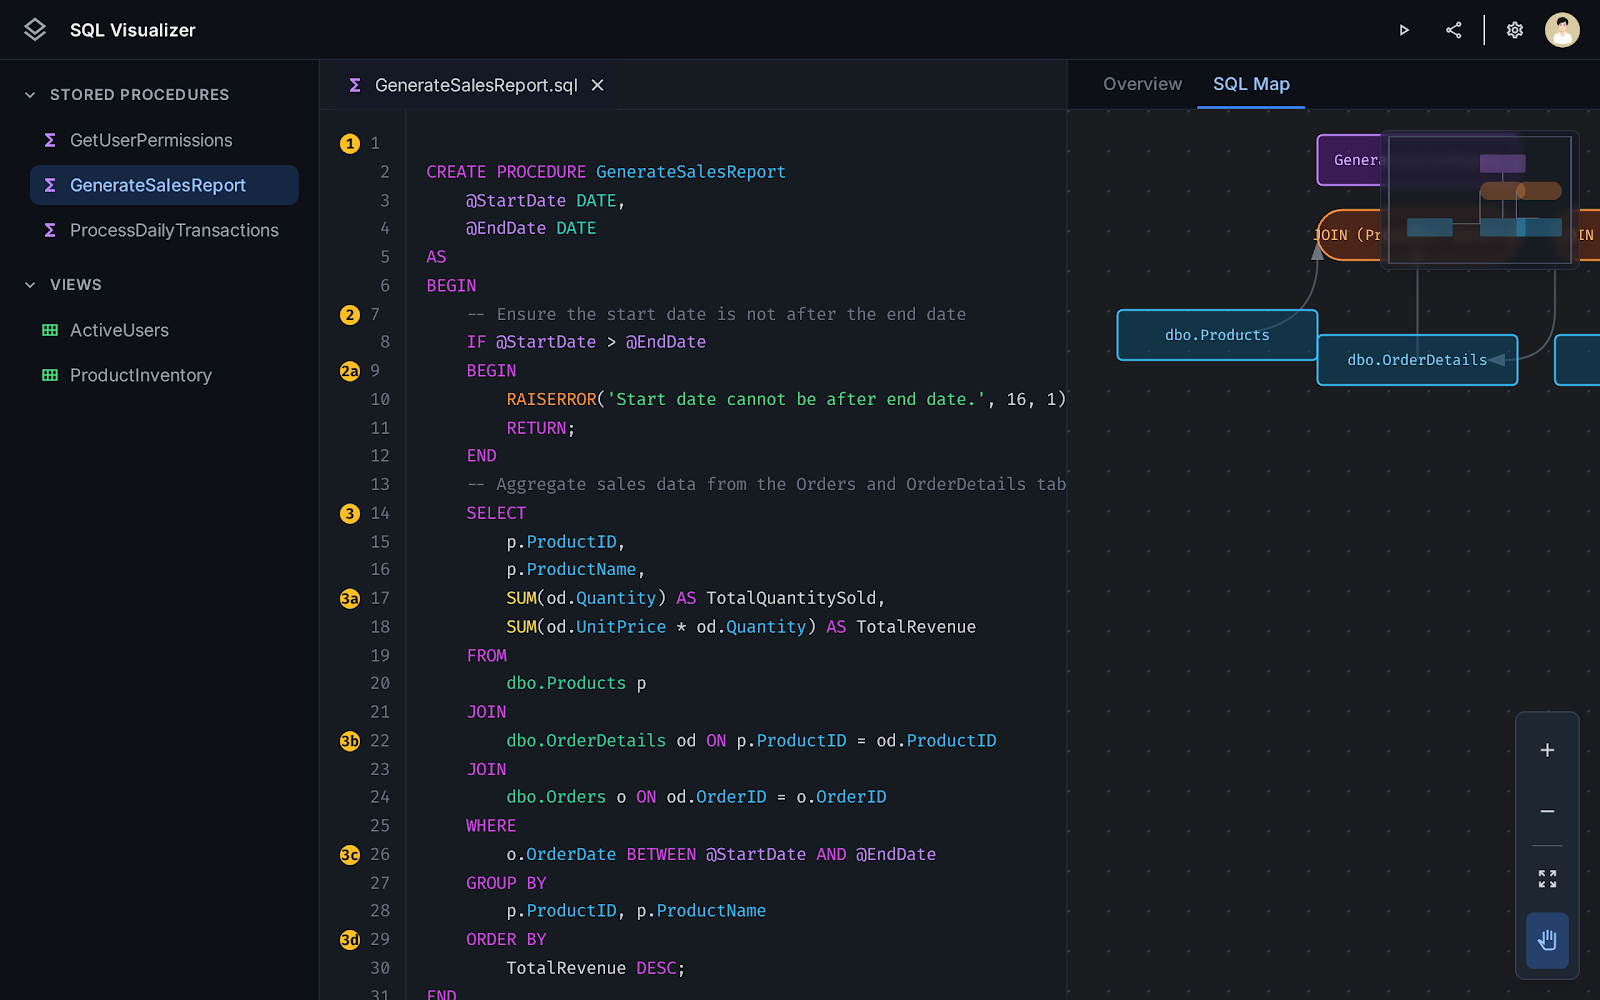
Task: Open GetUserPermissions stored procedure
Action: click(x=151, y=140)
